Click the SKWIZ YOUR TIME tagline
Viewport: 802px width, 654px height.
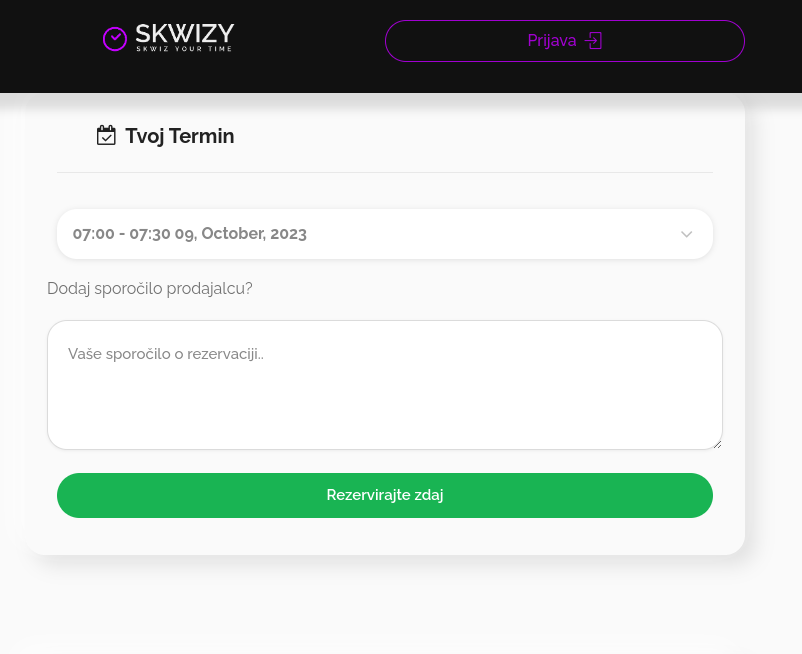[x=185, y=49]
